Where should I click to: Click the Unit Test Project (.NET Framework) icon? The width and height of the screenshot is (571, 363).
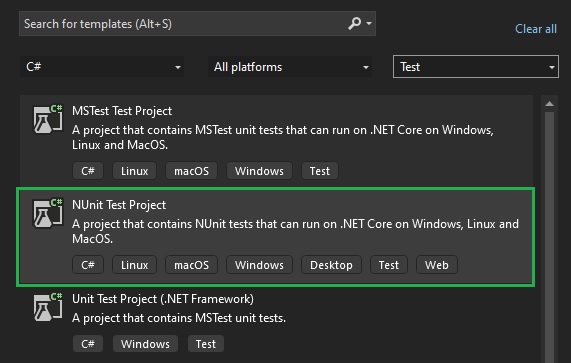48,307
